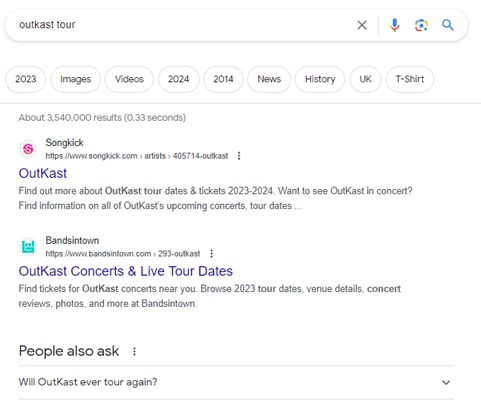The width and height of the screenshot is (481, 401).
Task: Select the Videos filter chip
Action: (x=129, y=79)
